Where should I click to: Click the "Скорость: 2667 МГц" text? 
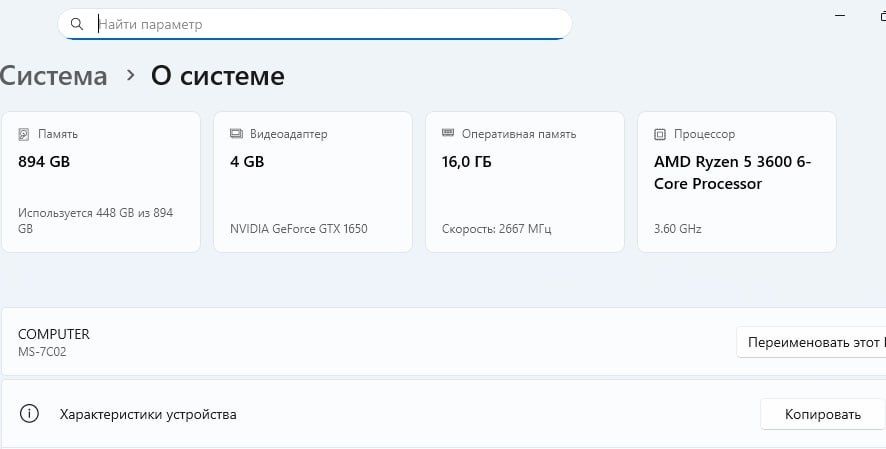[496, 229]
